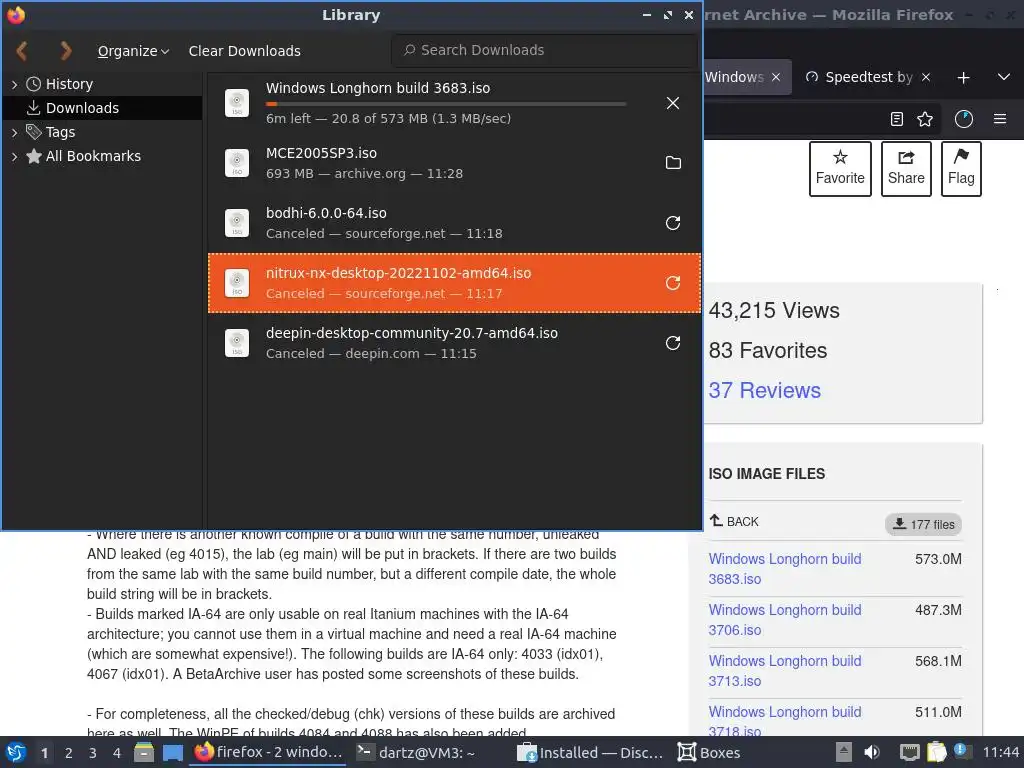Open the file manager taskbar icon

point(144,752)
